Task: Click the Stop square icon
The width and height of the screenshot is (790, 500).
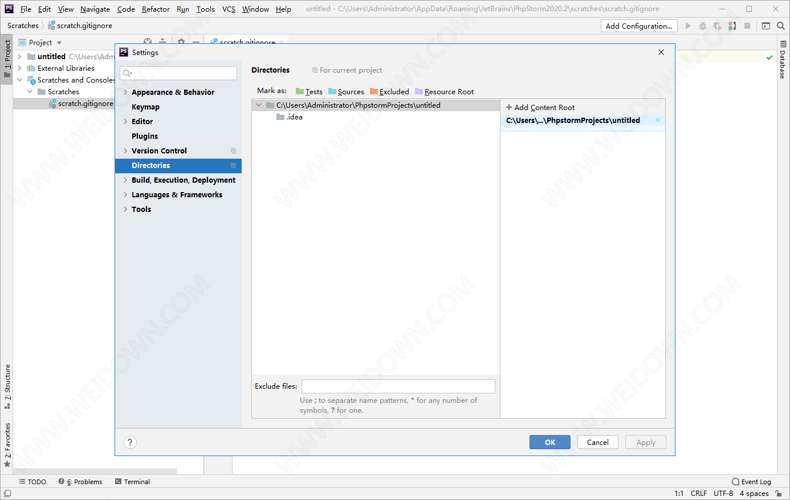Action: click(x=747, y=26)
